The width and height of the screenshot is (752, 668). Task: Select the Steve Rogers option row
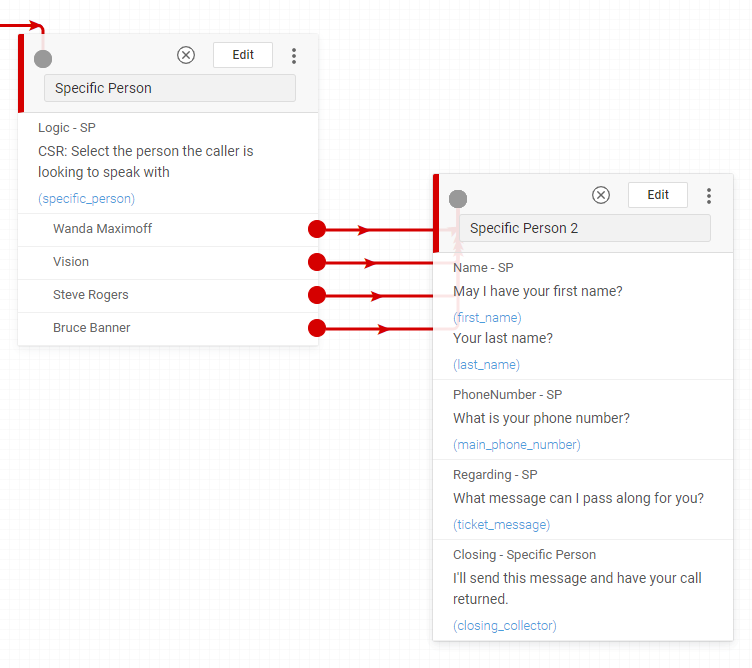tap(168, 295)
